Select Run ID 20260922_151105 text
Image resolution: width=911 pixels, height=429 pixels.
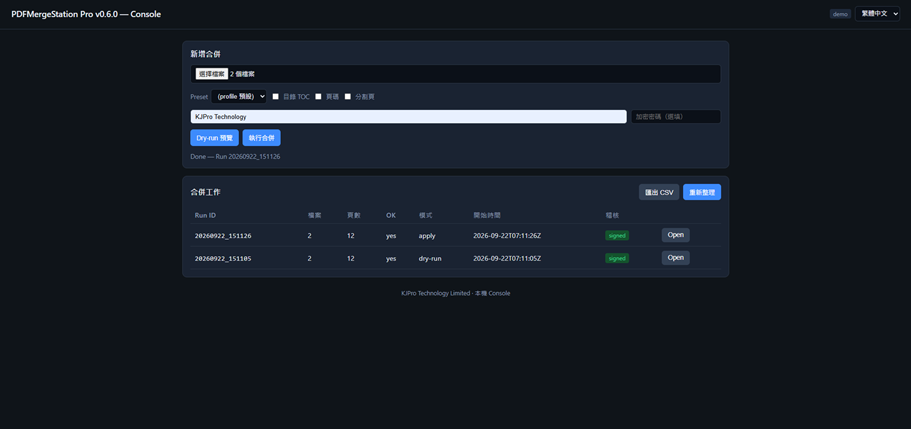tap(223, 259)
